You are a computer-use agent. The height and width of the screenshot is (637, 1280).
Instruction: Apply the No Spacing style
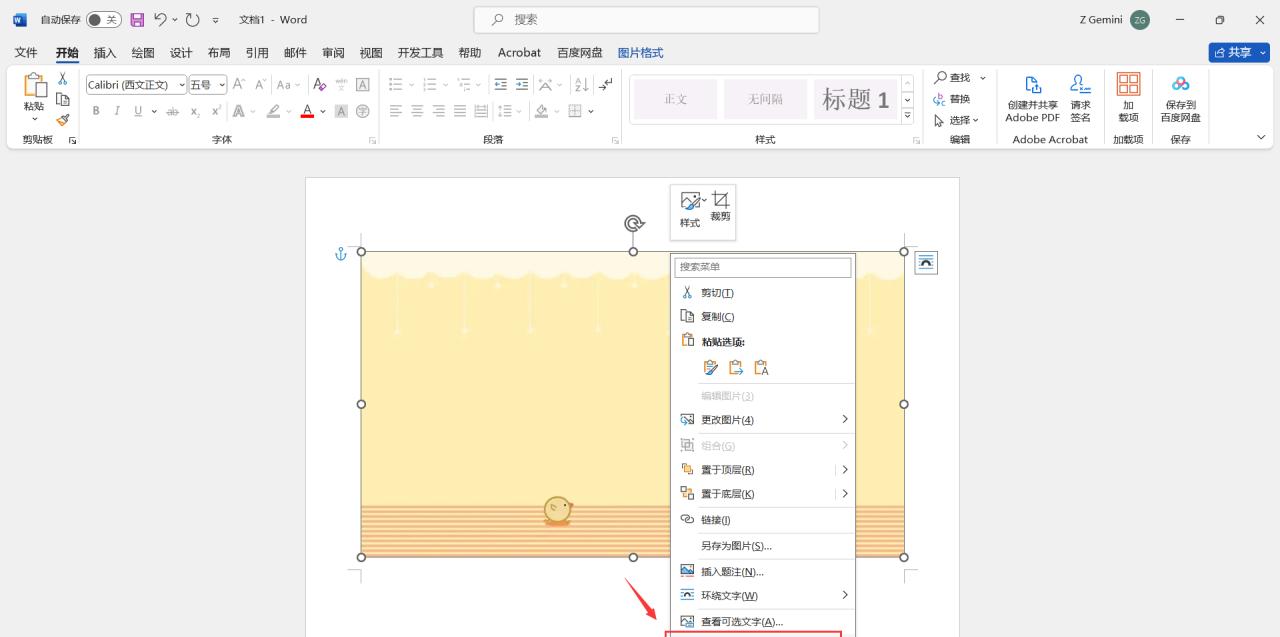[766, 99]
